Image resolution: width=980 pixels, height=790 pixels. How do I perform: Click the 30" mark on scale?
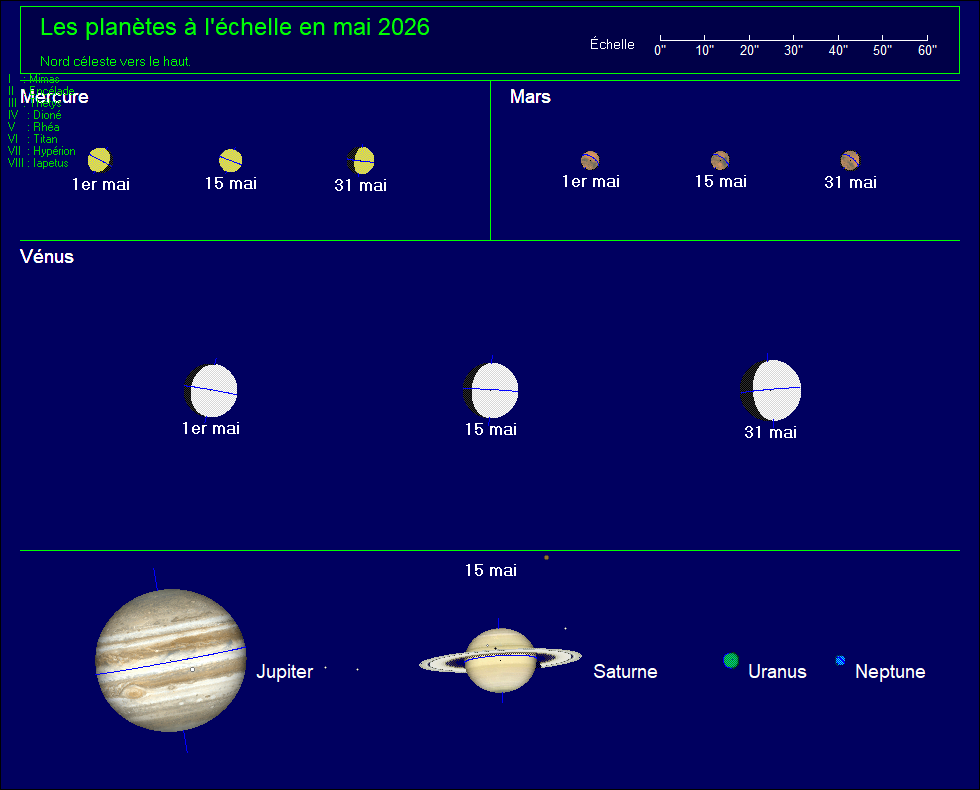[x=793, y=49]
